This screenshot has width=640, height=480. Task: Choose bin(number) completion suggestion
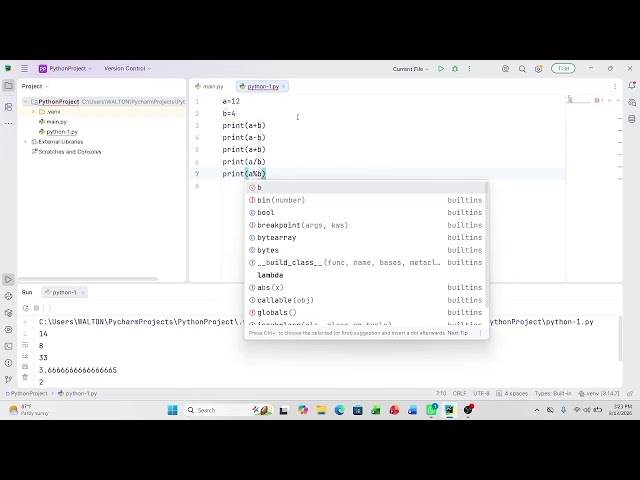366,200
